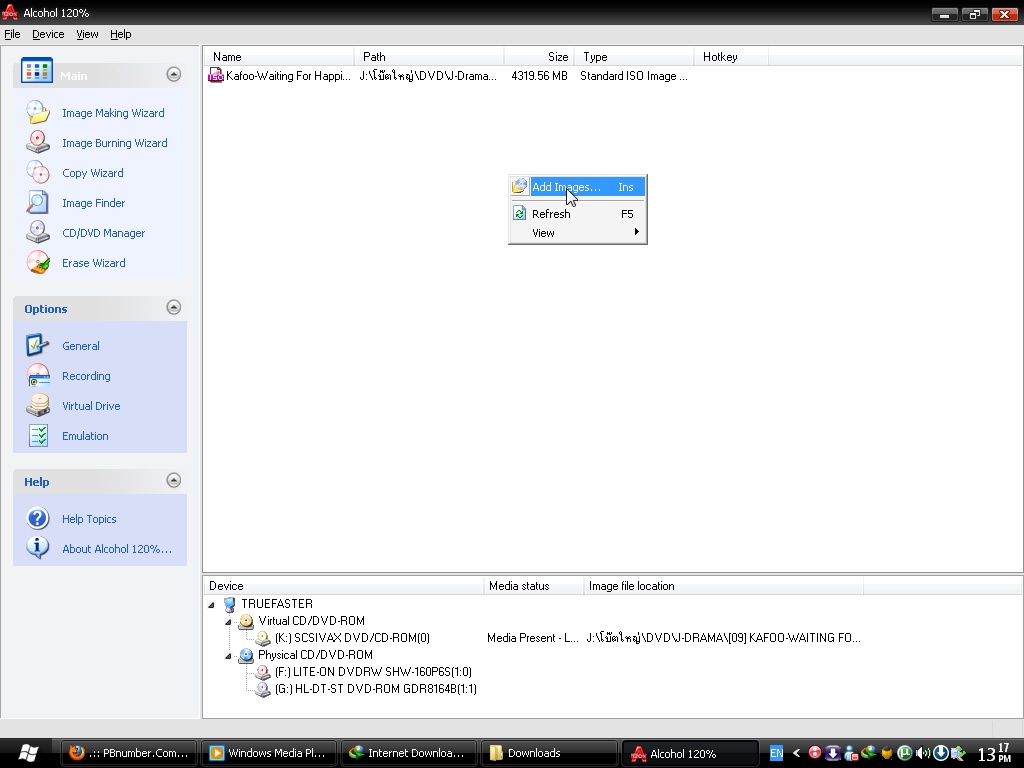Click the (F:) LITE-ON drive icon
Image resolution: width=1024 pixels, height=768 pixels.
click(x=263, y=672)
